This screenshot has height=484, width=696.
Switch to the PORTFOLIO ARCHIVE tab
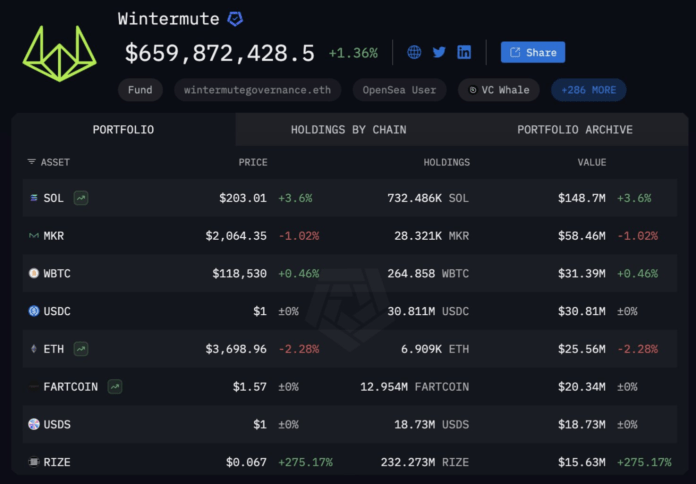(x=575, y=130)
